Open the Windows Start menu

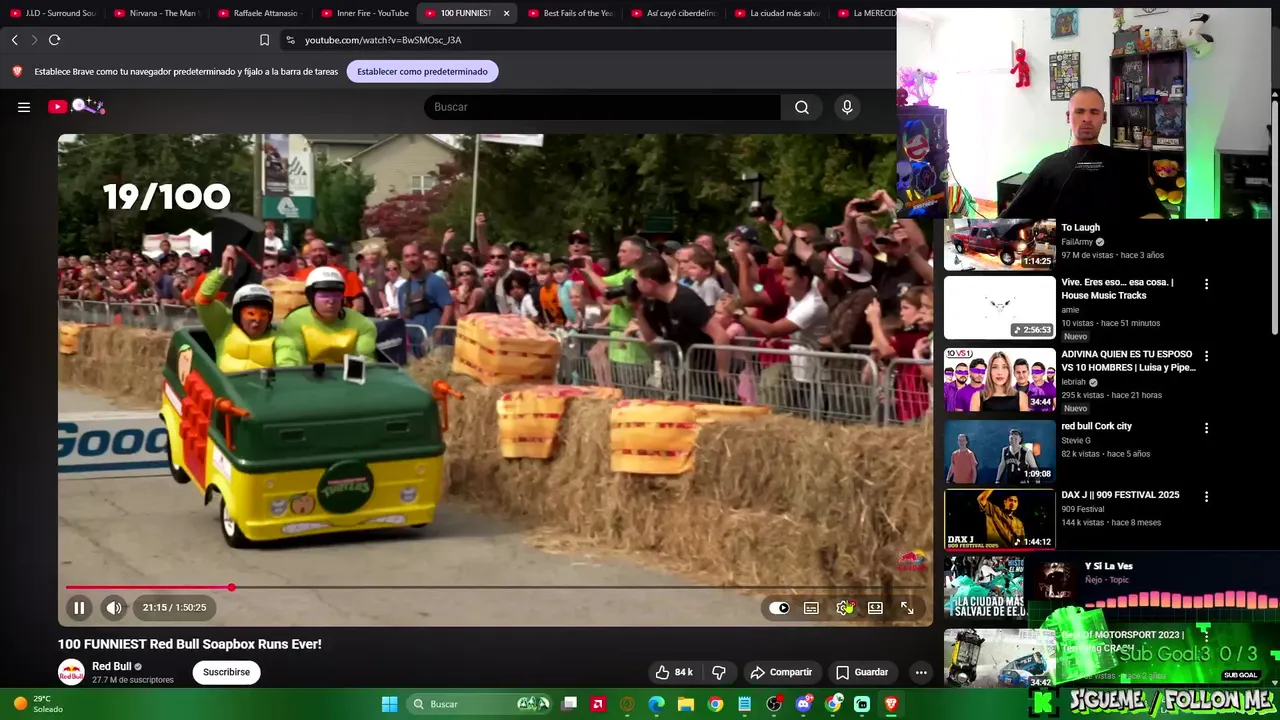tap(390, 704)
